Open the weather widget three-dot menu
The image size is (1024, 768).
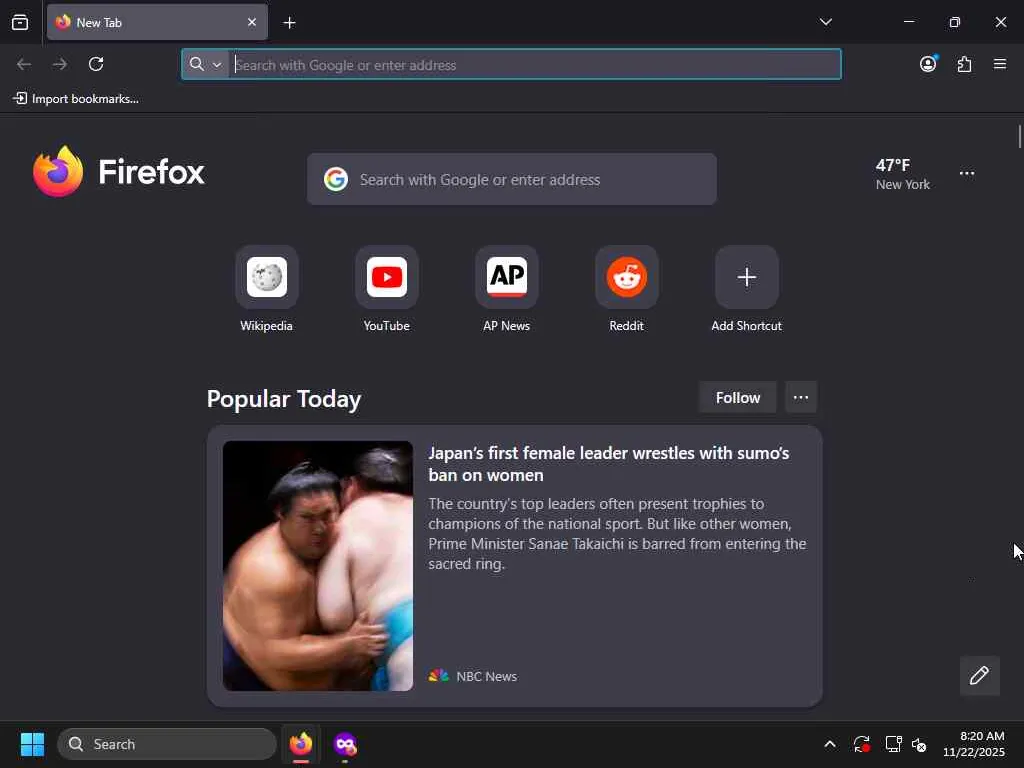point(967,173)
